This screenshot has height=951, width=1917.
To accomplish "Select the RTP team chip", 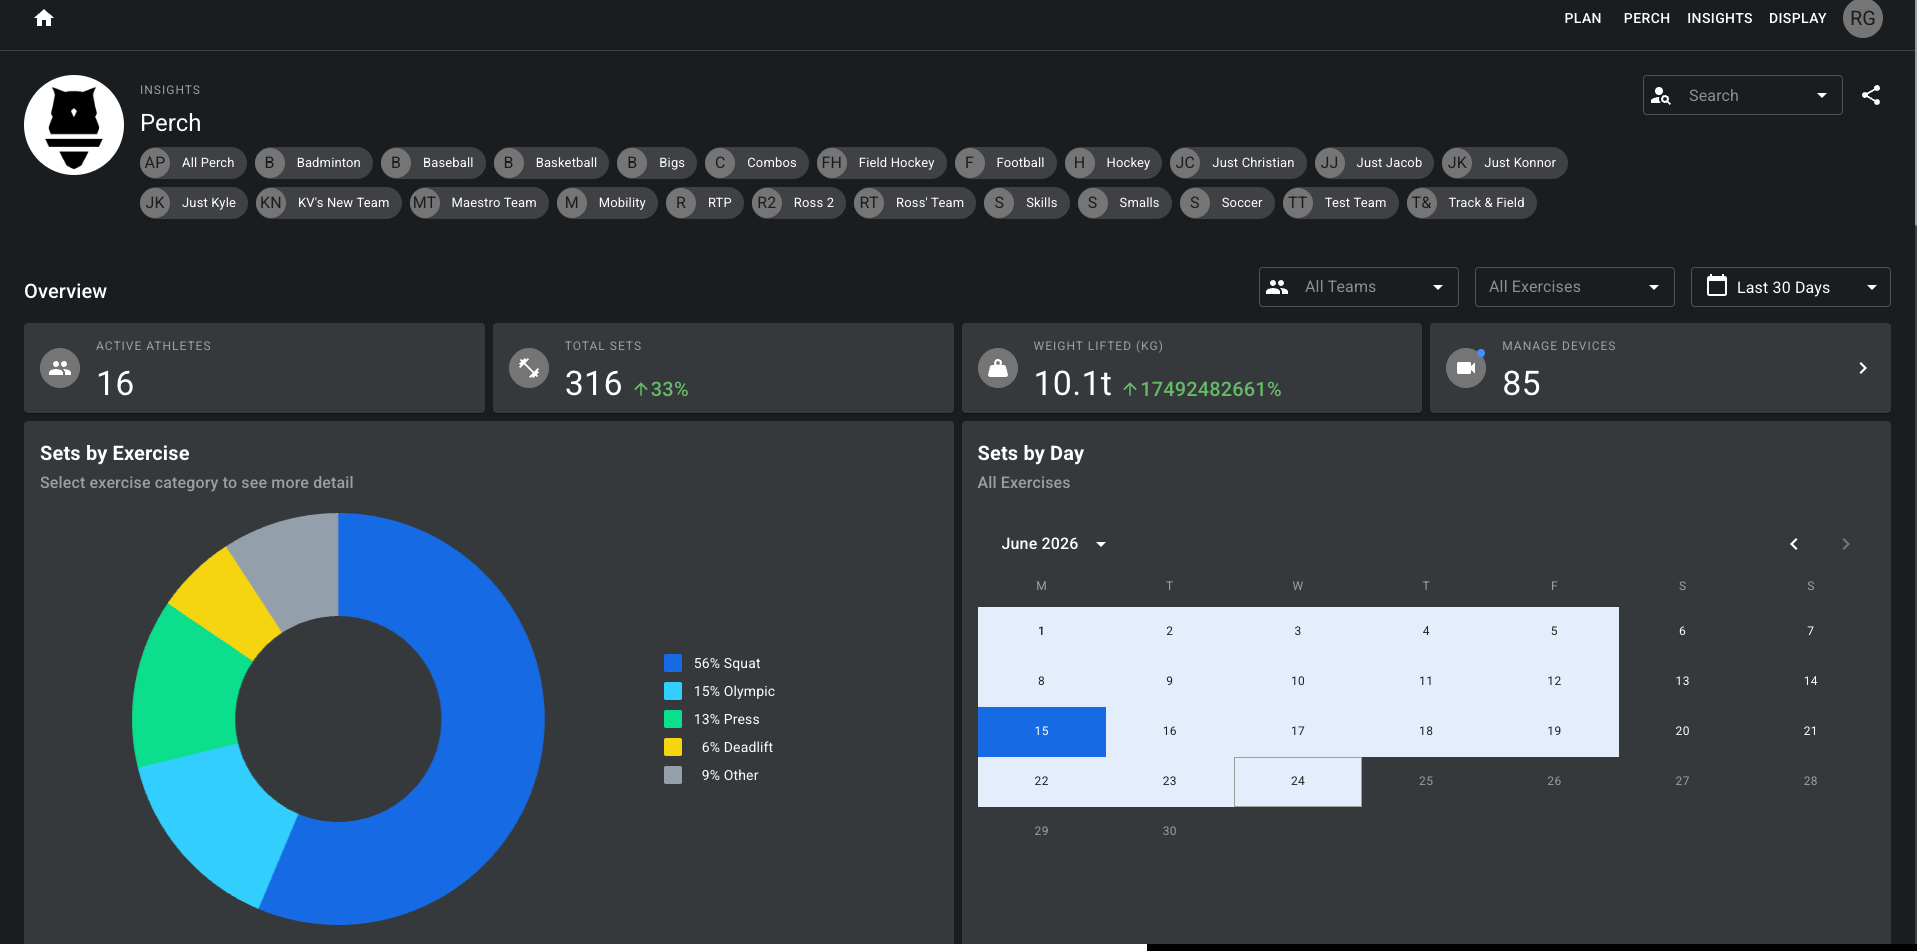I will point(705,203).
